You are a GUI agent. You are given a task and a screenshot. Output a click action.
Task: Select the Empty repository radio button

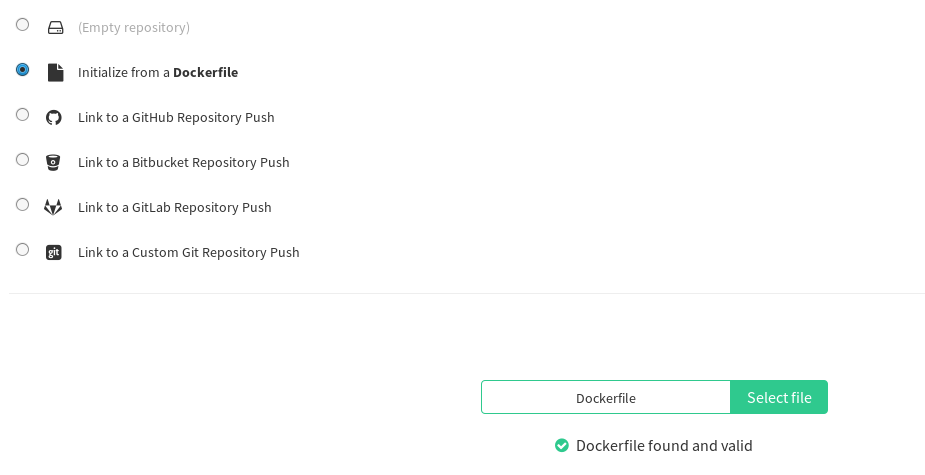[22, 25]
